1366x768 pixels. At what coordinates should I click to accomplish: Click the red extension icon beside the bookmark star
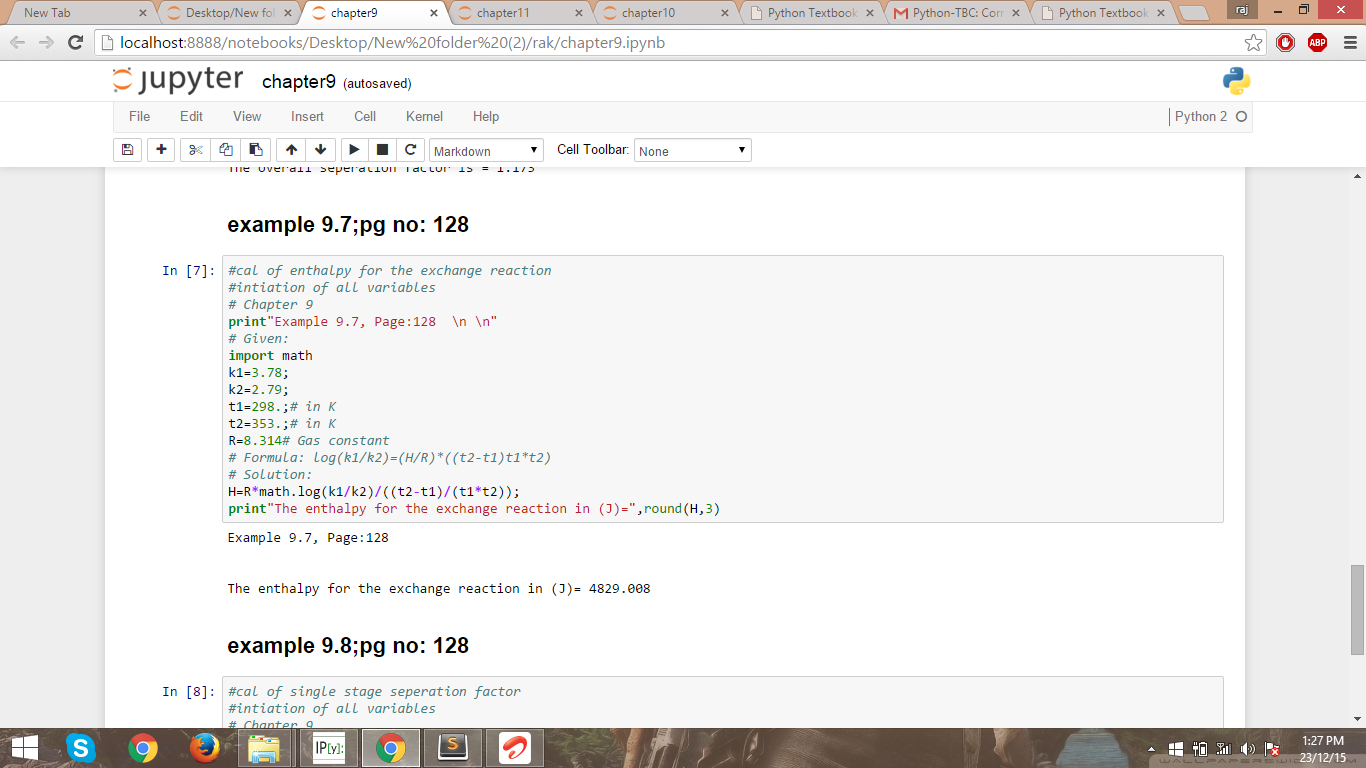tap(1286, 42)
